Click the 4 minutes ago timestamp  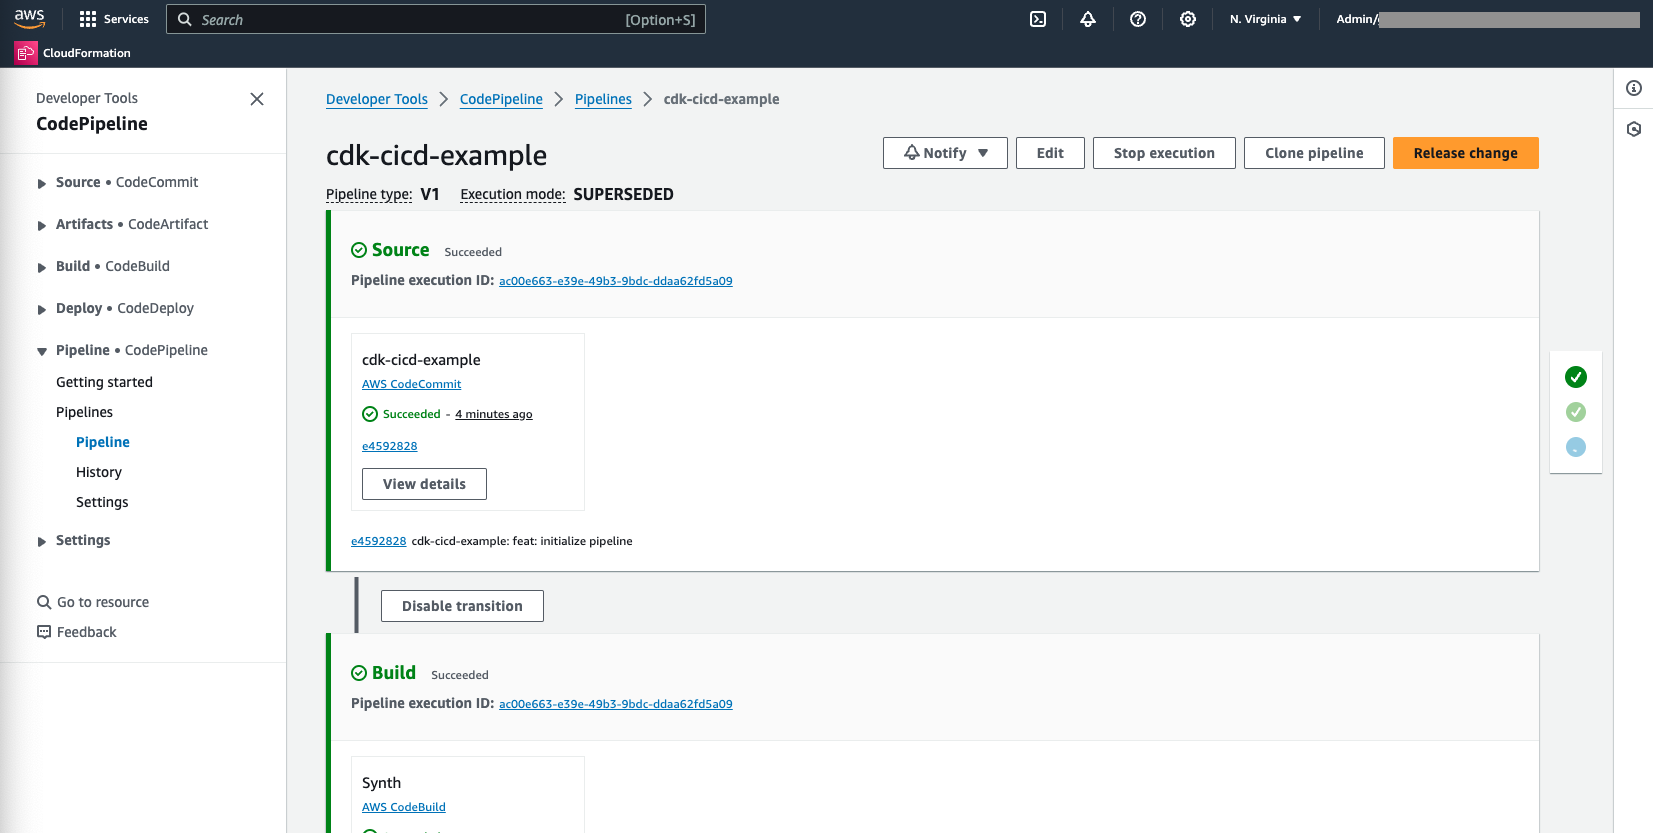click(x=494, y=414)
